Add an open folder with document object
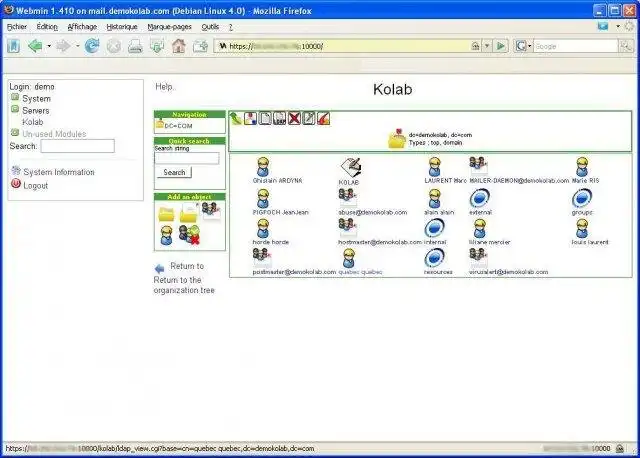This screenshot has height=458, width=640. [189, 213]
